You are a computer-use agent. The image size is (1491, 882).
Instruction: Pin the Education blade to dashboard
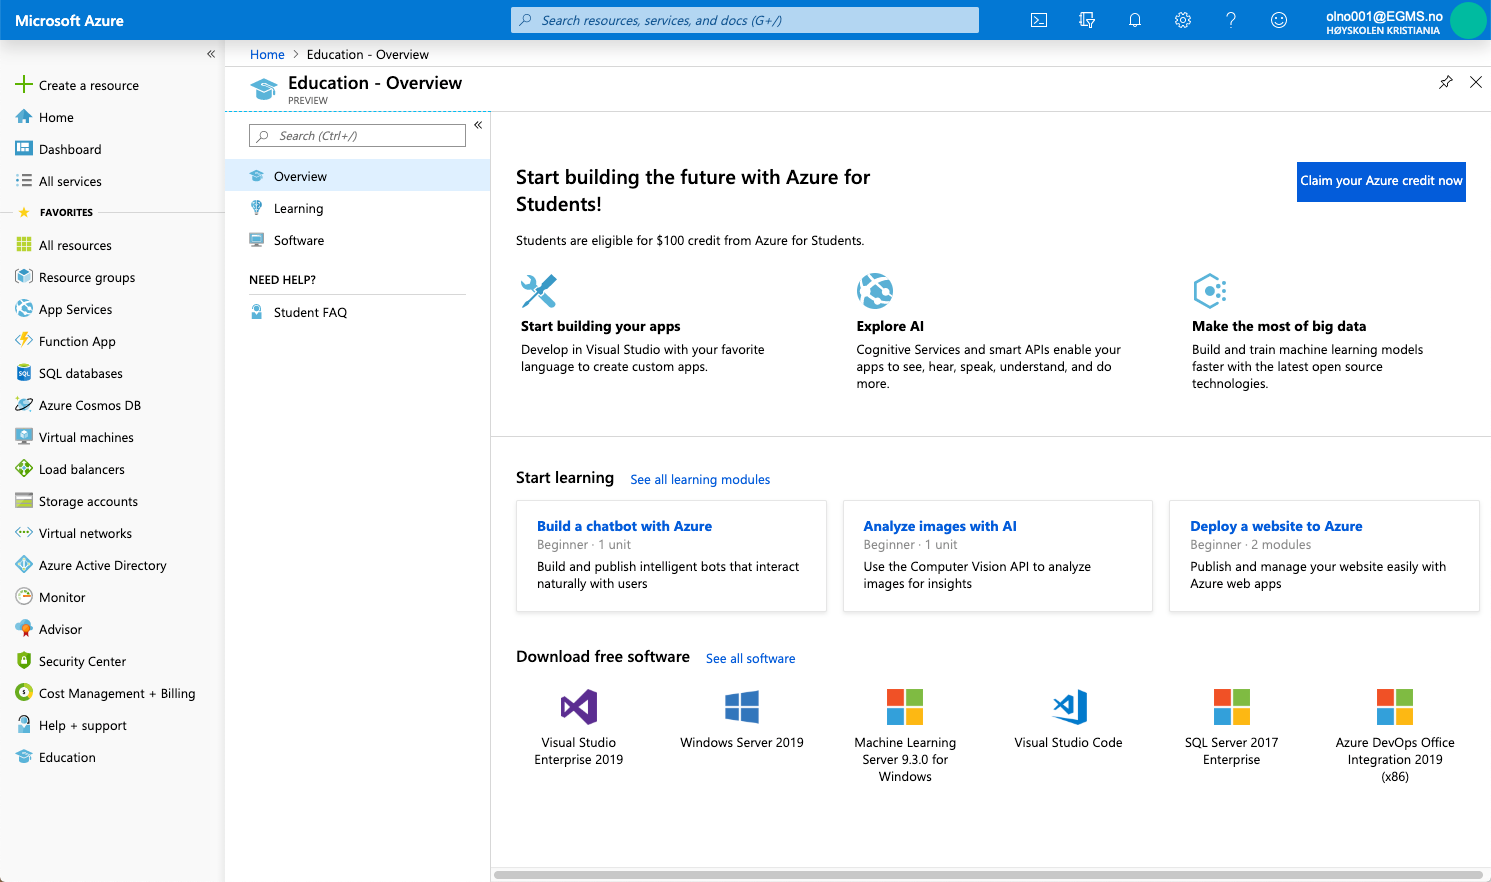coord(1446,82)
